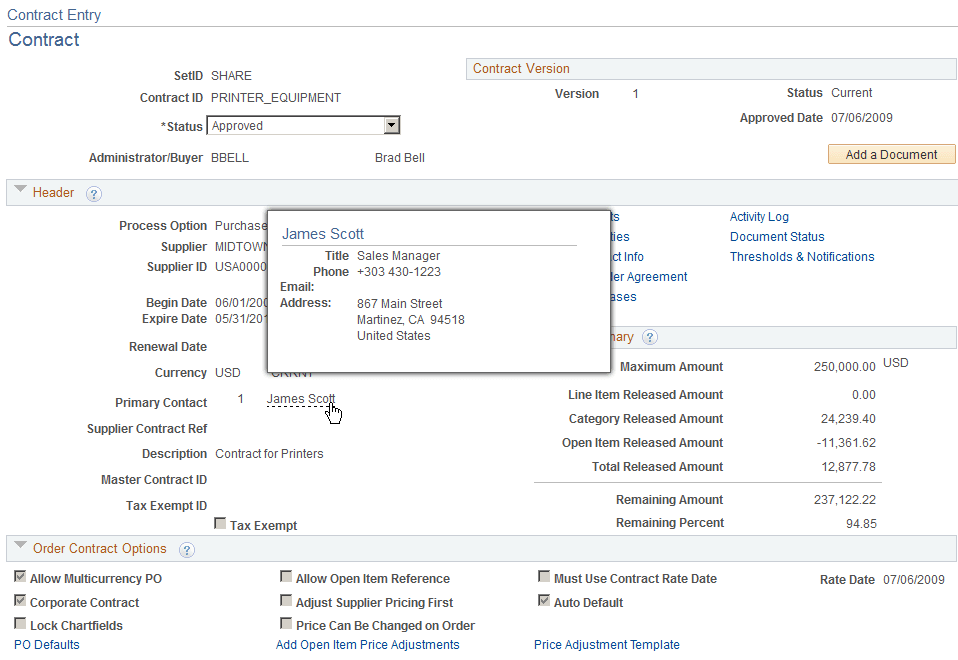The height and width of the screenshot is (660, 958).
Task: Collapse the Order Contract Options section
Action: [x=20, y=548]
